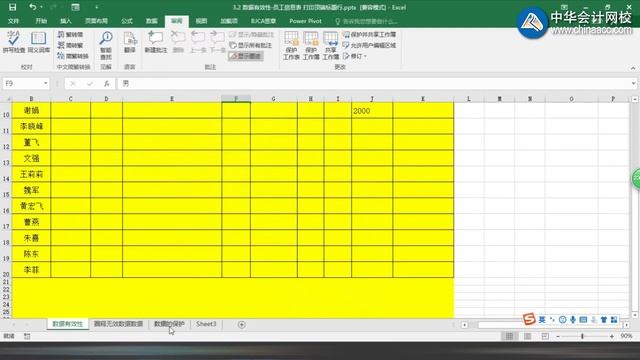Screen dimensions: 640x360
Task: Click 繁转简 conversion button
Action: [x=70, y=35]
